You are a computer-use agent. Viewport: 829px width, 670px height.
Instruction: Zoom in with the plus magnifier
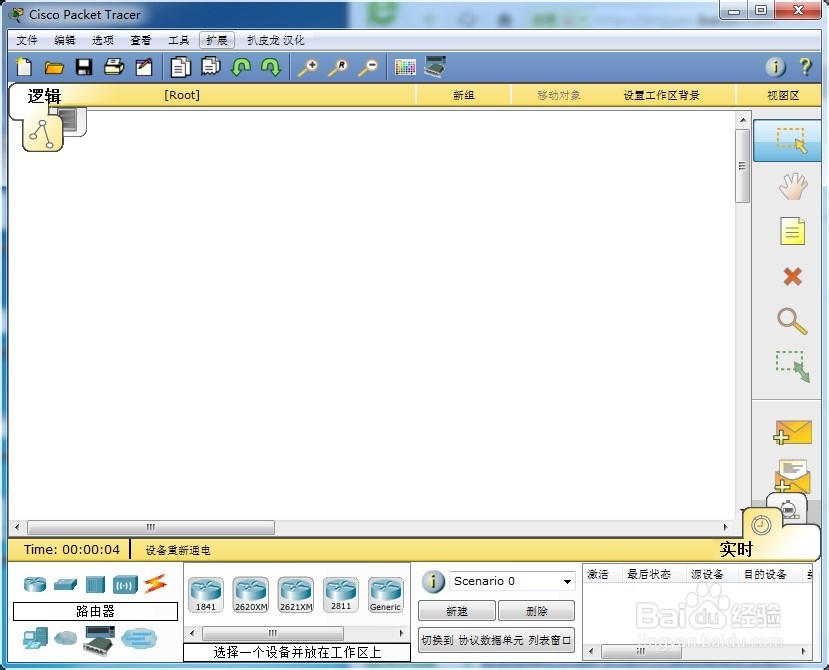[308, 67]
